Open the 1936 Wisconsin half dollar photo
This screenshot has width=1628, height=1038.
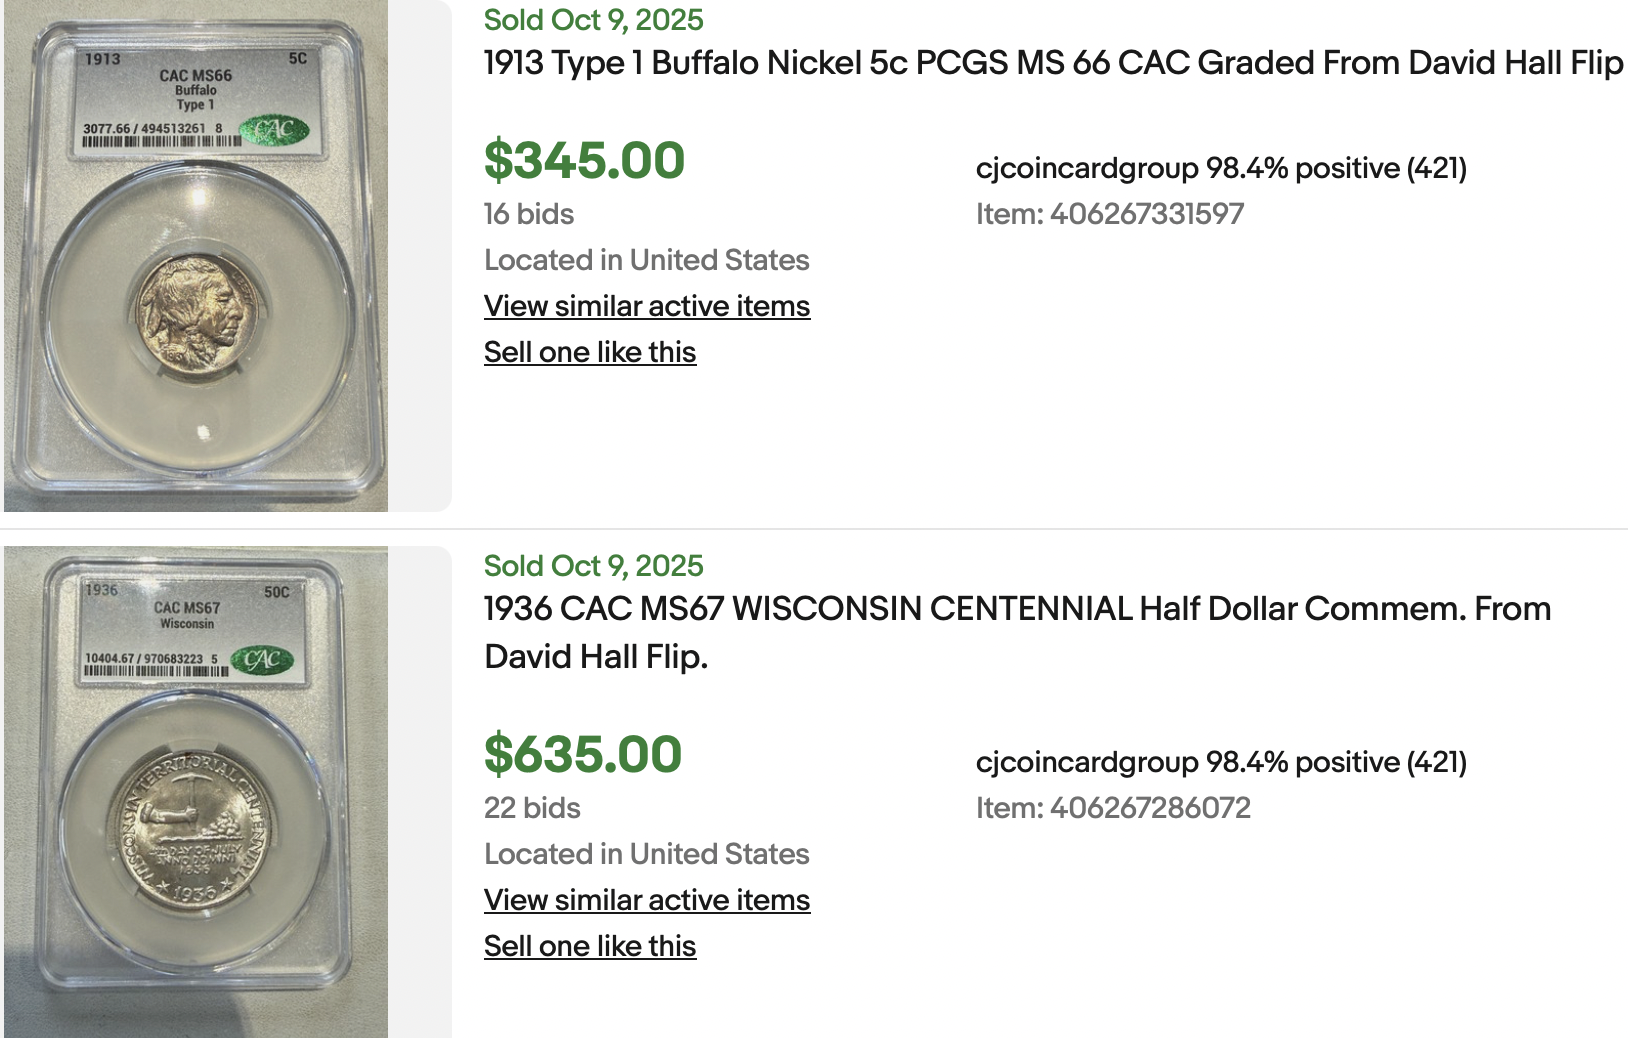196,791
